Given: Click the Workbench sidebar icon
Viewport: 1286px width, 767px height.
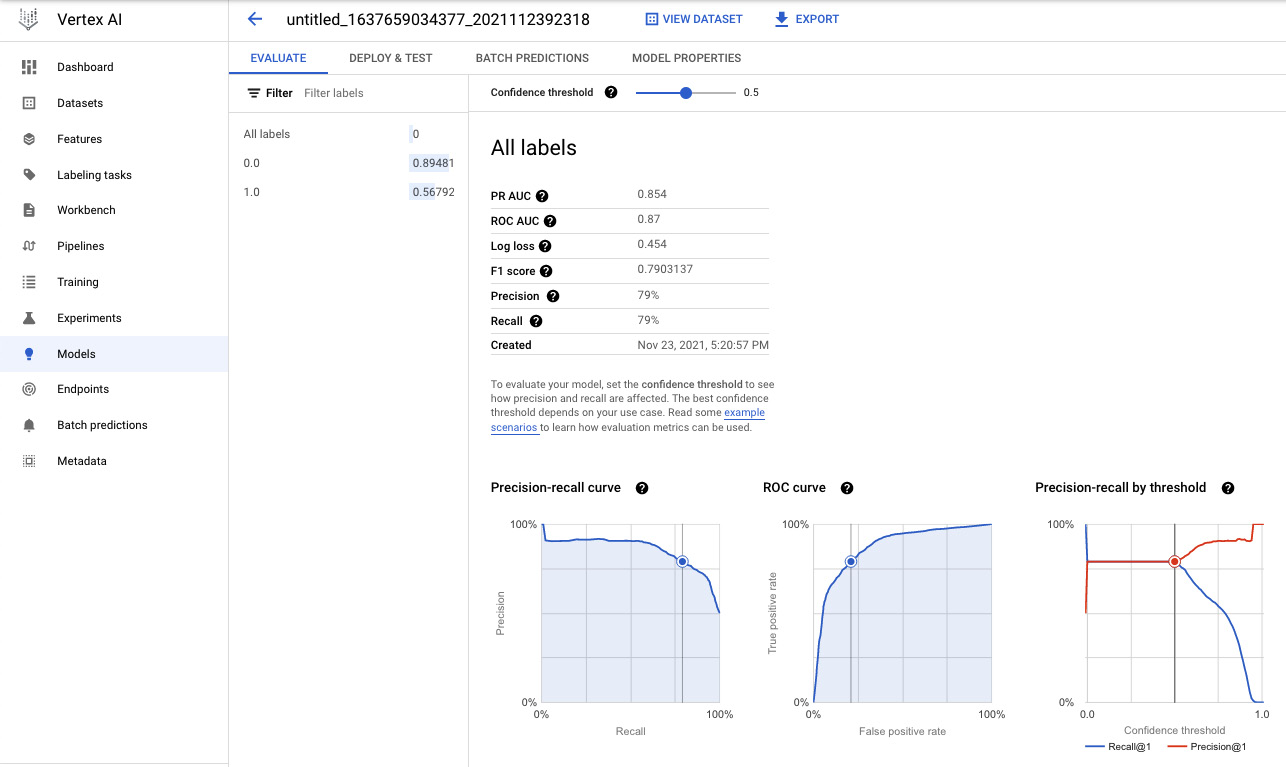Looking at the screenshot, I should click(29, 210).
